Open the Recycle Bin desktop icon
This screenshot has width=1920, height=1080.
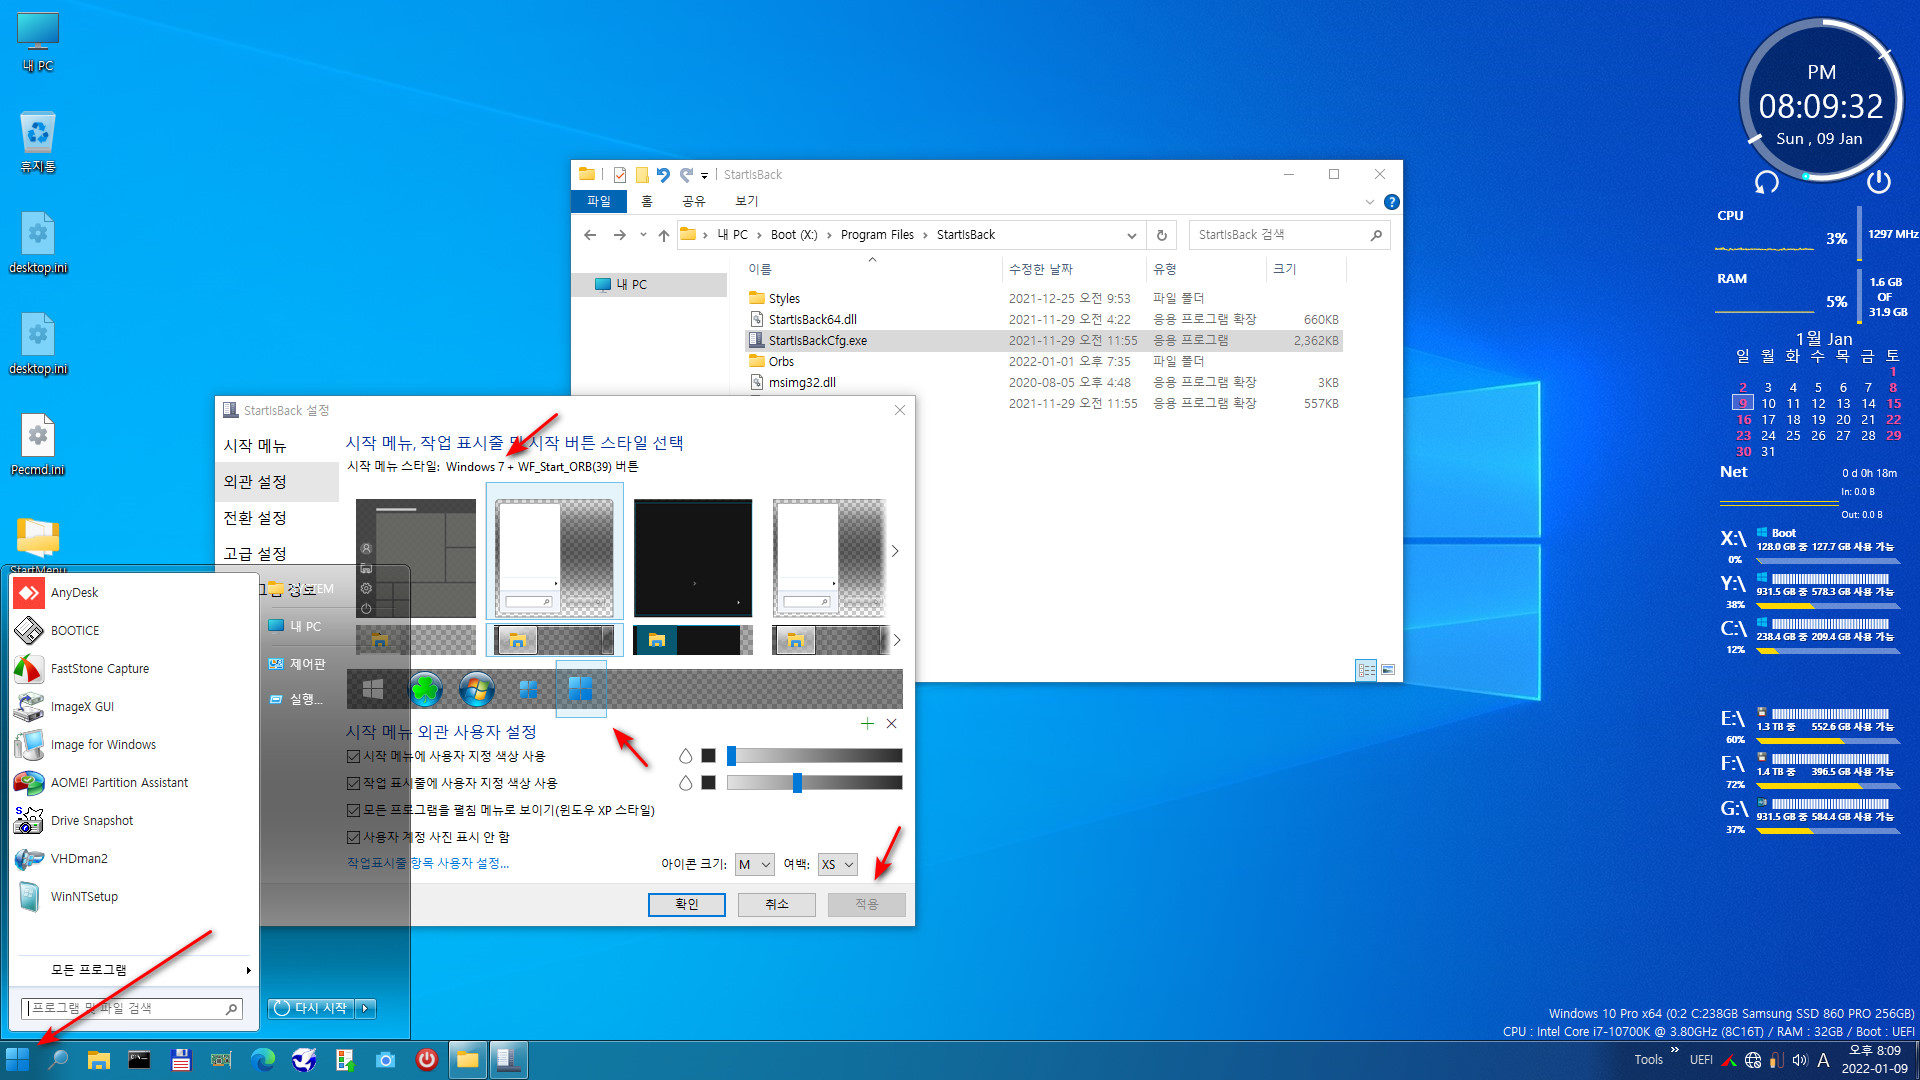[x=38, y=142]
